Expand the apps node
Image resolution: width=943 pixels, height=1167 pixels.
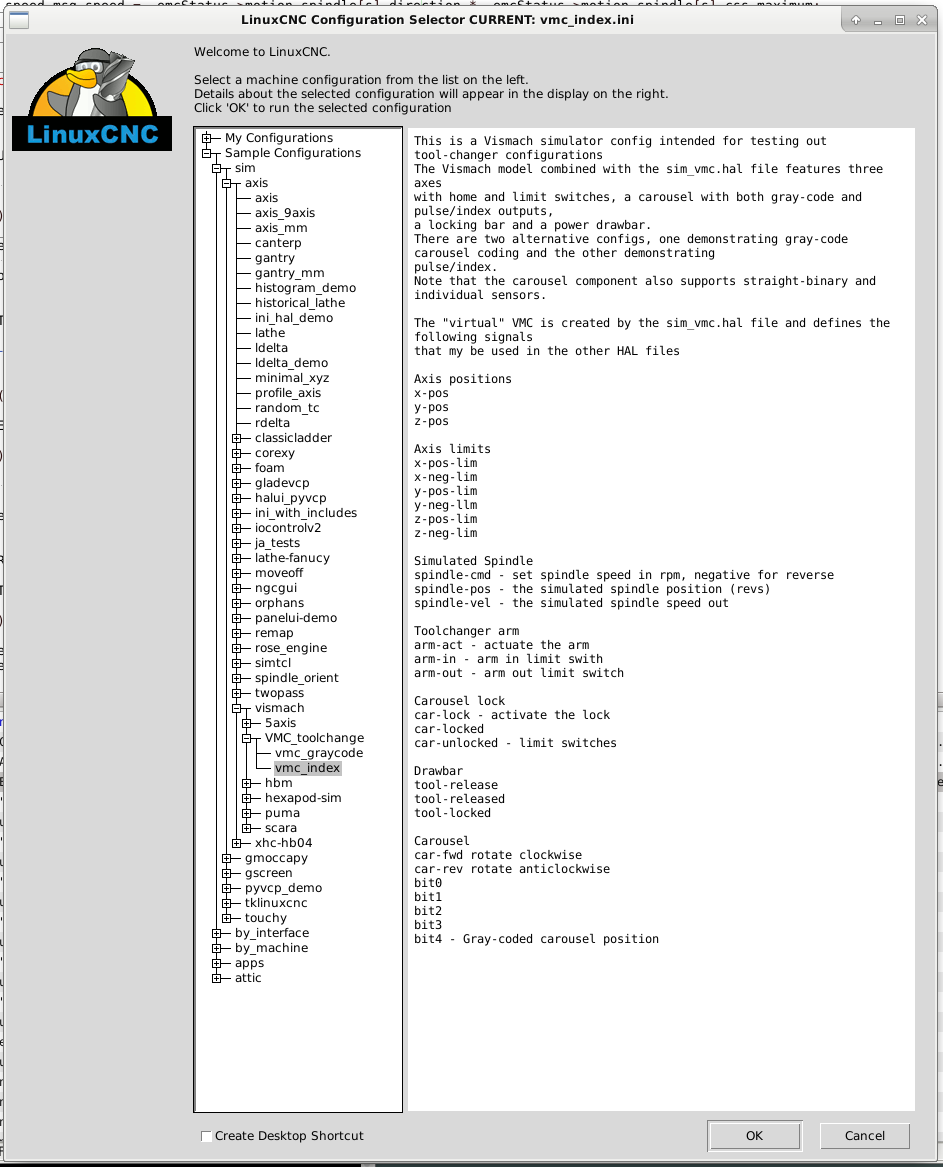(217, 963)
